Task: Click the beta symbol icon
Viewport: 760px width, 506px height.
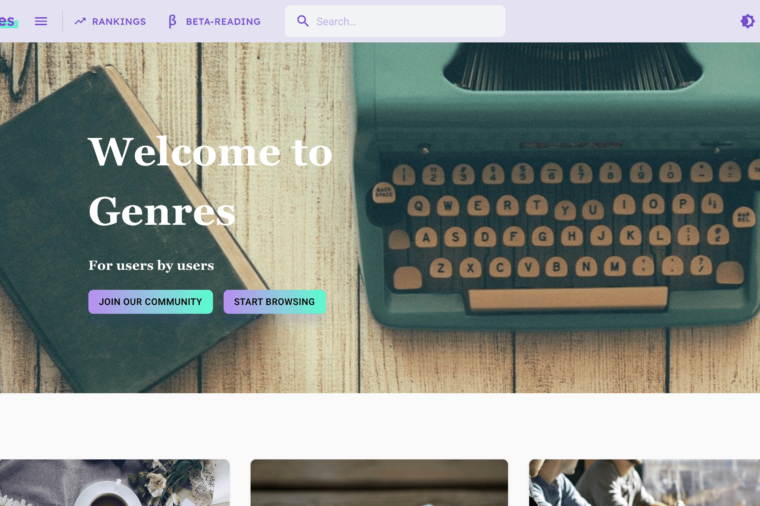Action: (172, 21)
